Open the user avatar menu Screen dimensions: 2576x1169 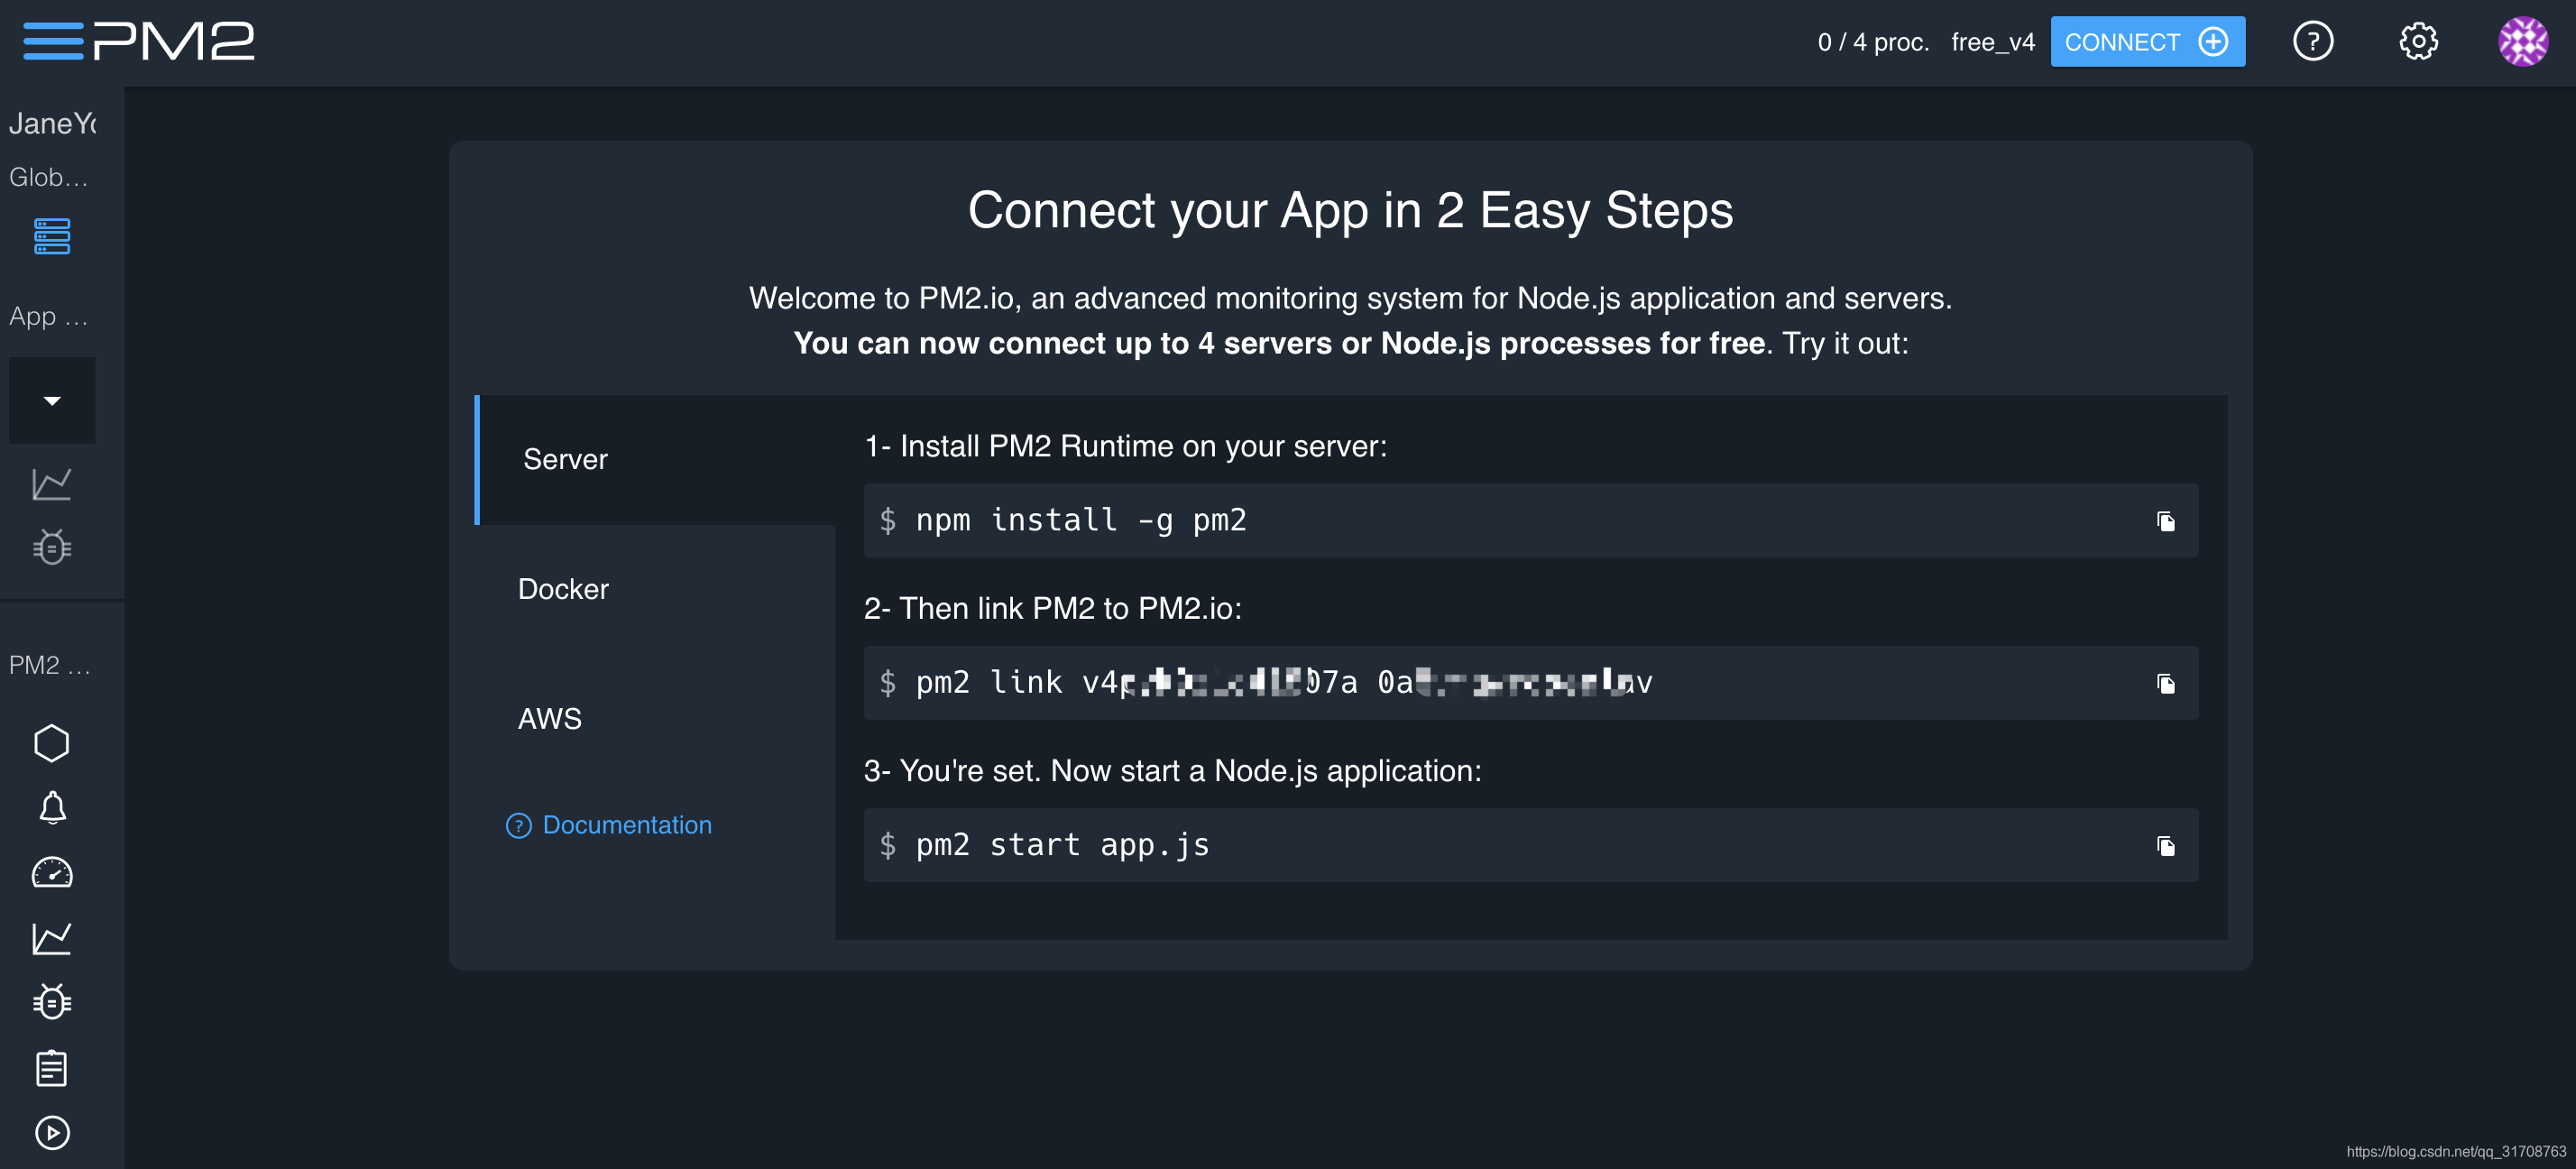point(2522,42)
